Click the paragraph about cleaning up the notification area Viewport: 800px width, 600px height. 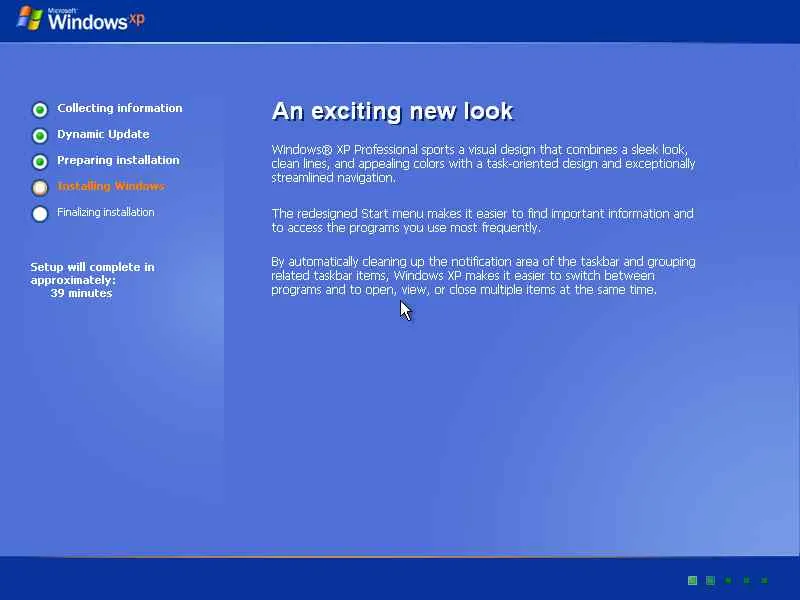pos(483,276)
